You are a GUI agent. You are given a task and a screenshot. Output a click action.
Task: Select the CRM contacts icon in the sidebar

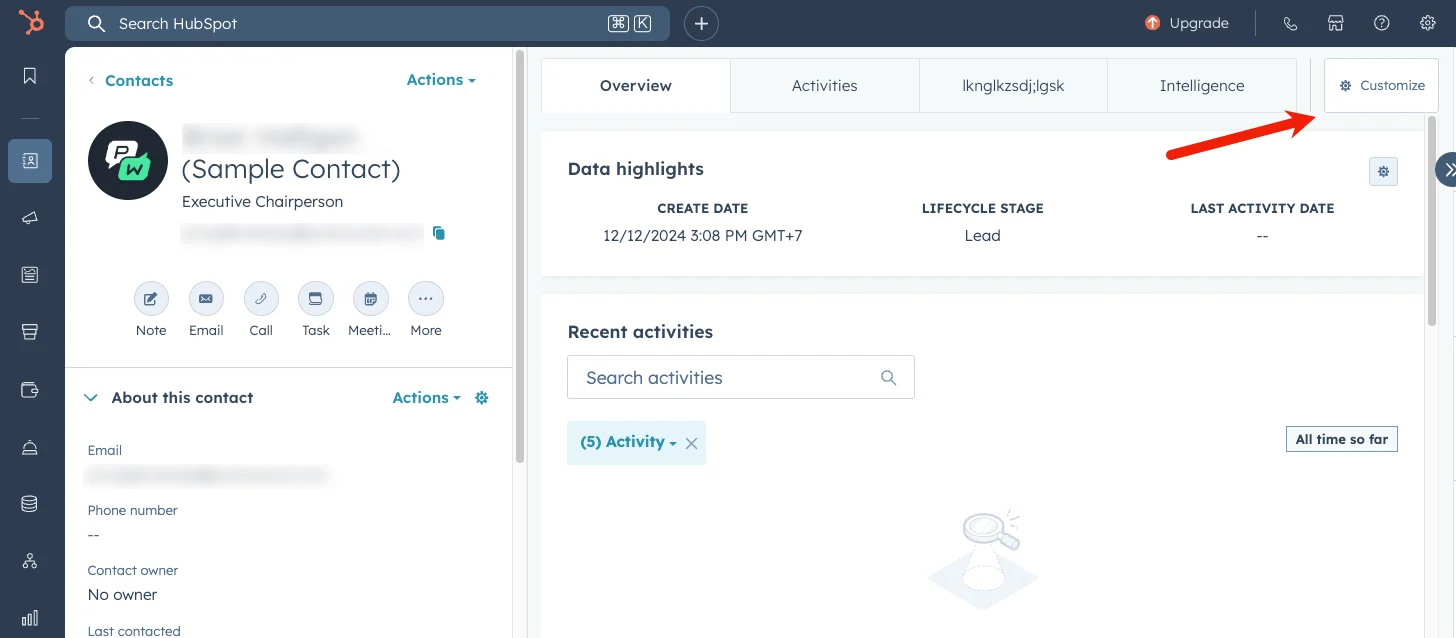tap(29, 160)
